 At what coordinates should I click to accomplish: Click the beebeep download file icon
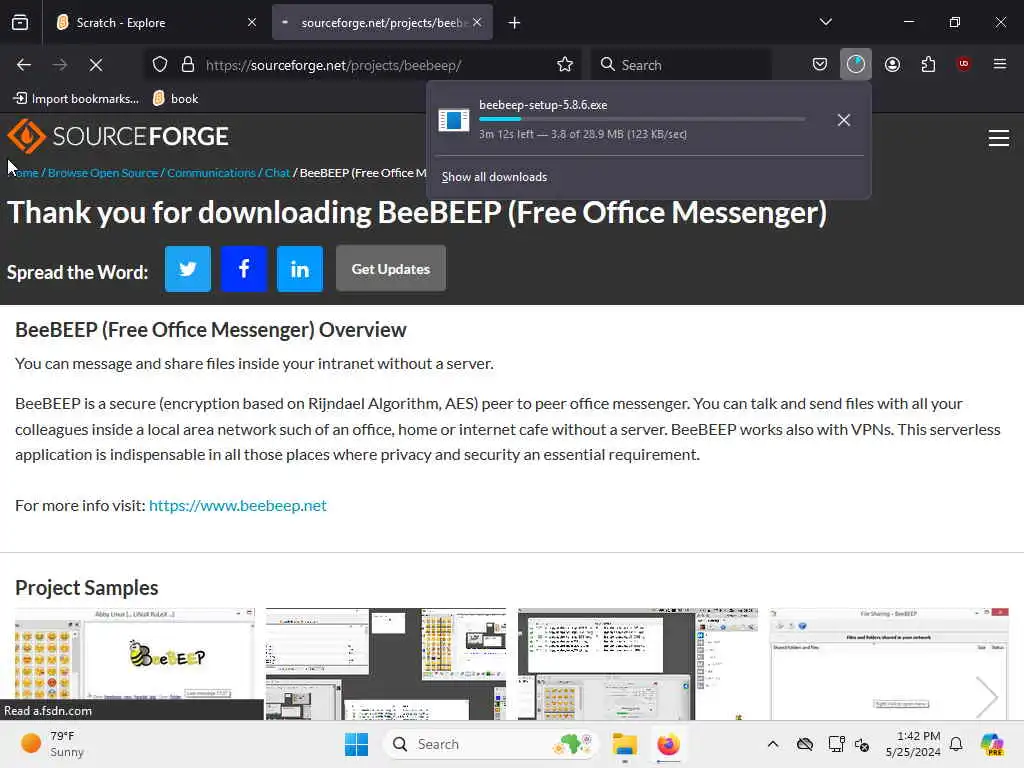click(x=454, y=120)
